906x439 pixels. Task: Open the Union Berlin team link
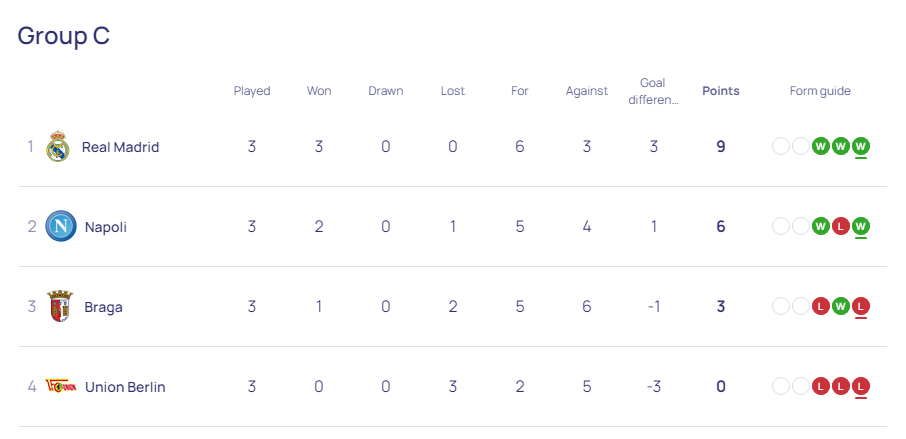(x=125, y=387)
